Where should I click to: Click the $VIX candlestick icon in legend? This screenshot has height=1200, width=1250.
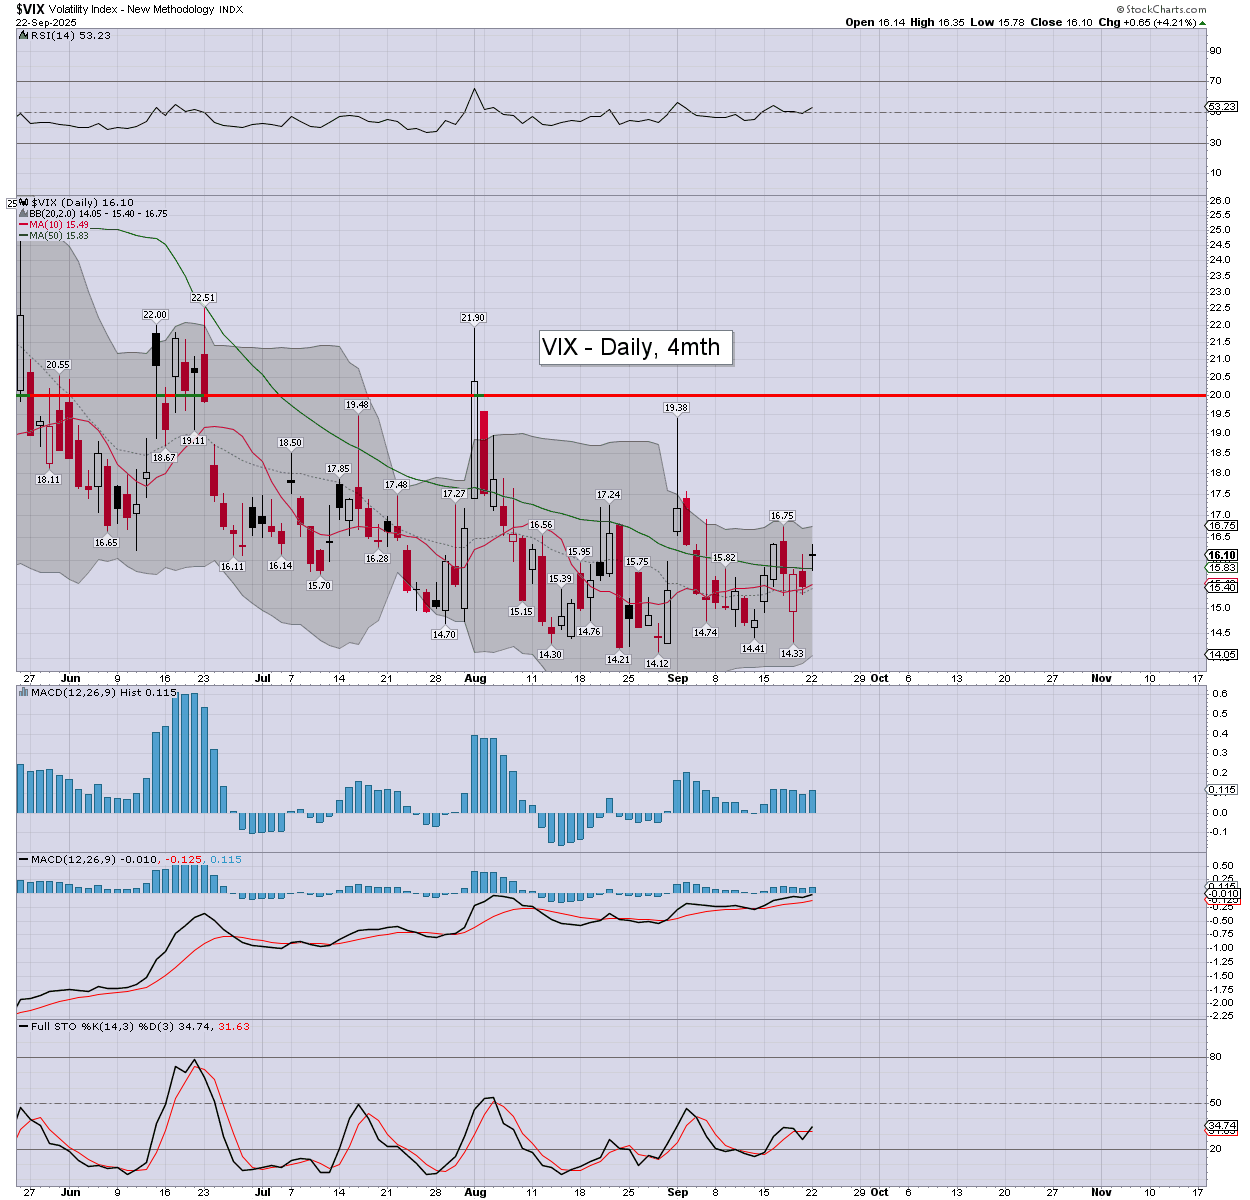click(x=24, y=202)
